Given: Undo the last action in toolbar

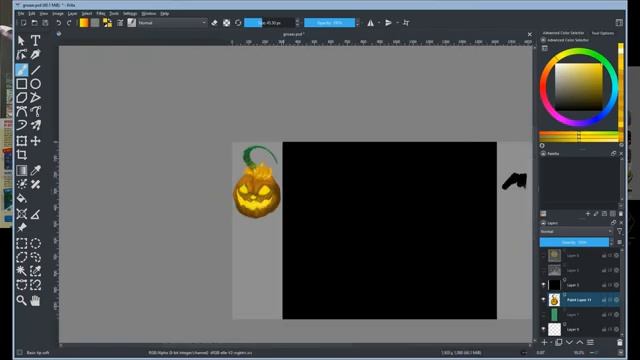Looking at the screenshot, I should tap(59, 23).
